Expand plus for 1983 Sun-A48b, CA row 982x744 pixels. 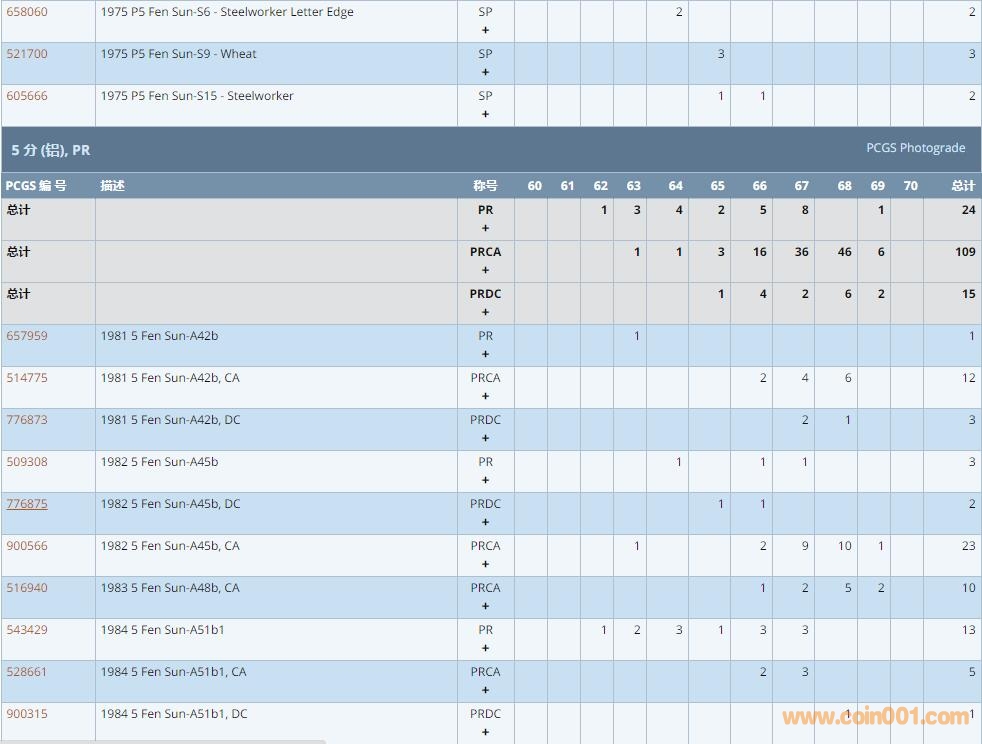pyautogui.click(x=486, y=606)
